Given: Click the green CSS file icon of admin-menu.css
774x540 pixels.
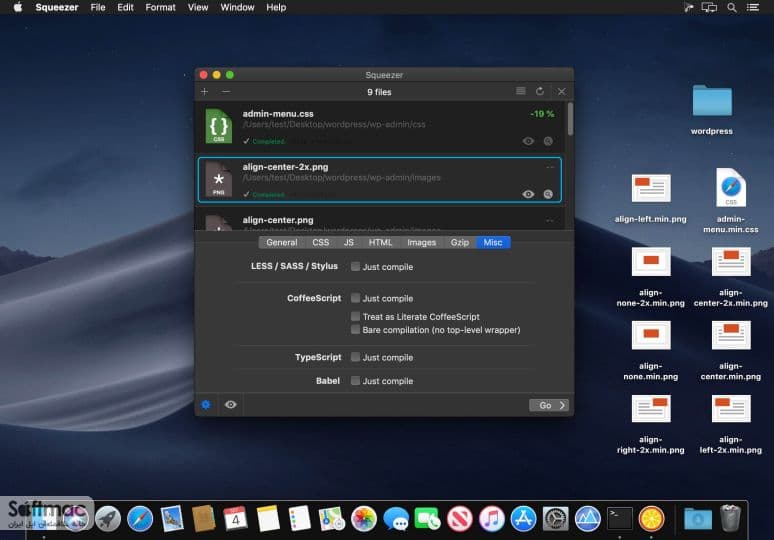Looking at the screenshot, I should [219, 126].
